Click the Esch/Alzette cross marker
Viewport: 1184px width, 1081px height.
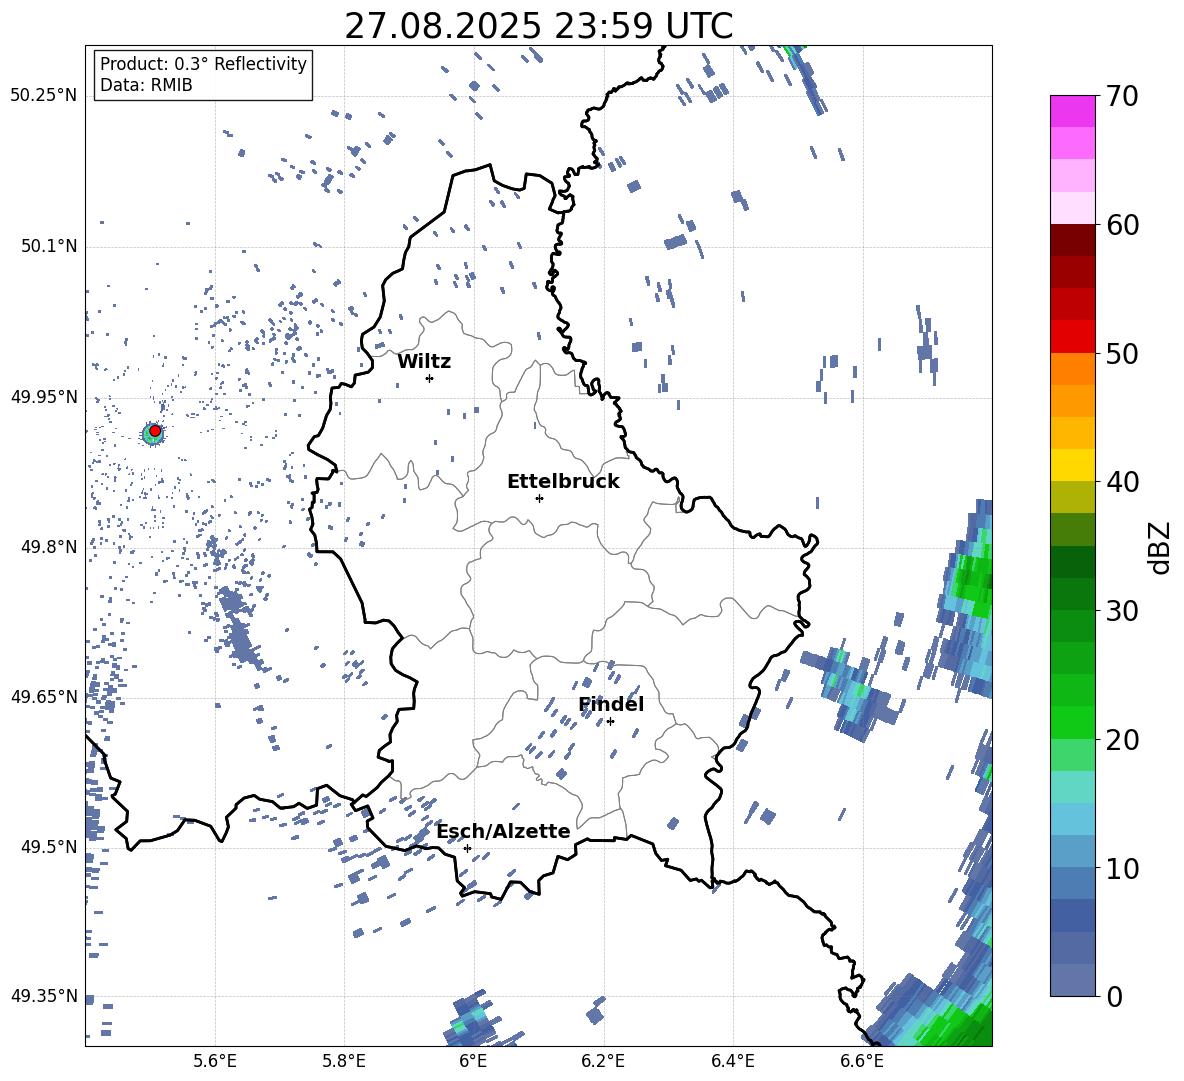pos(467,848)
